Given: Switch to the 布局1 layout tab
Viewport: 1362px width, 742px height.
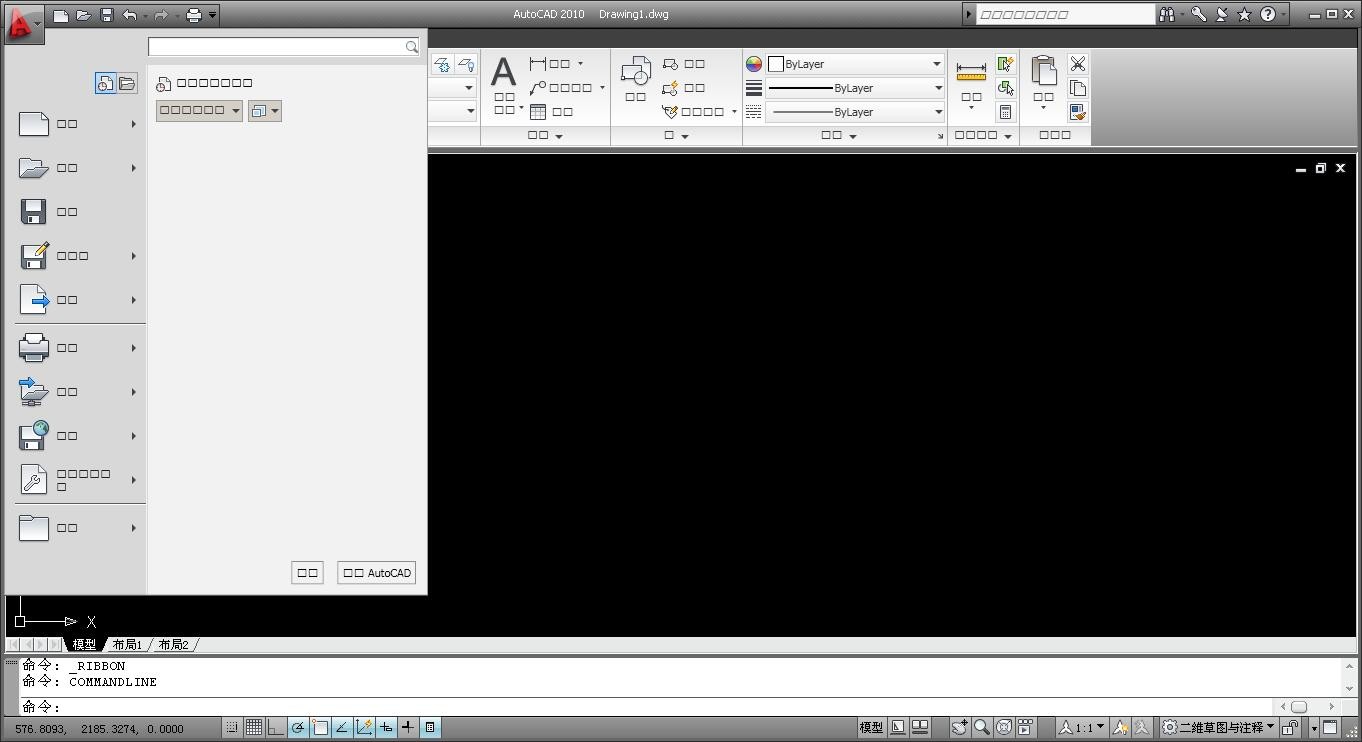Looking at the screenshot, I should [x=127, y=645].
